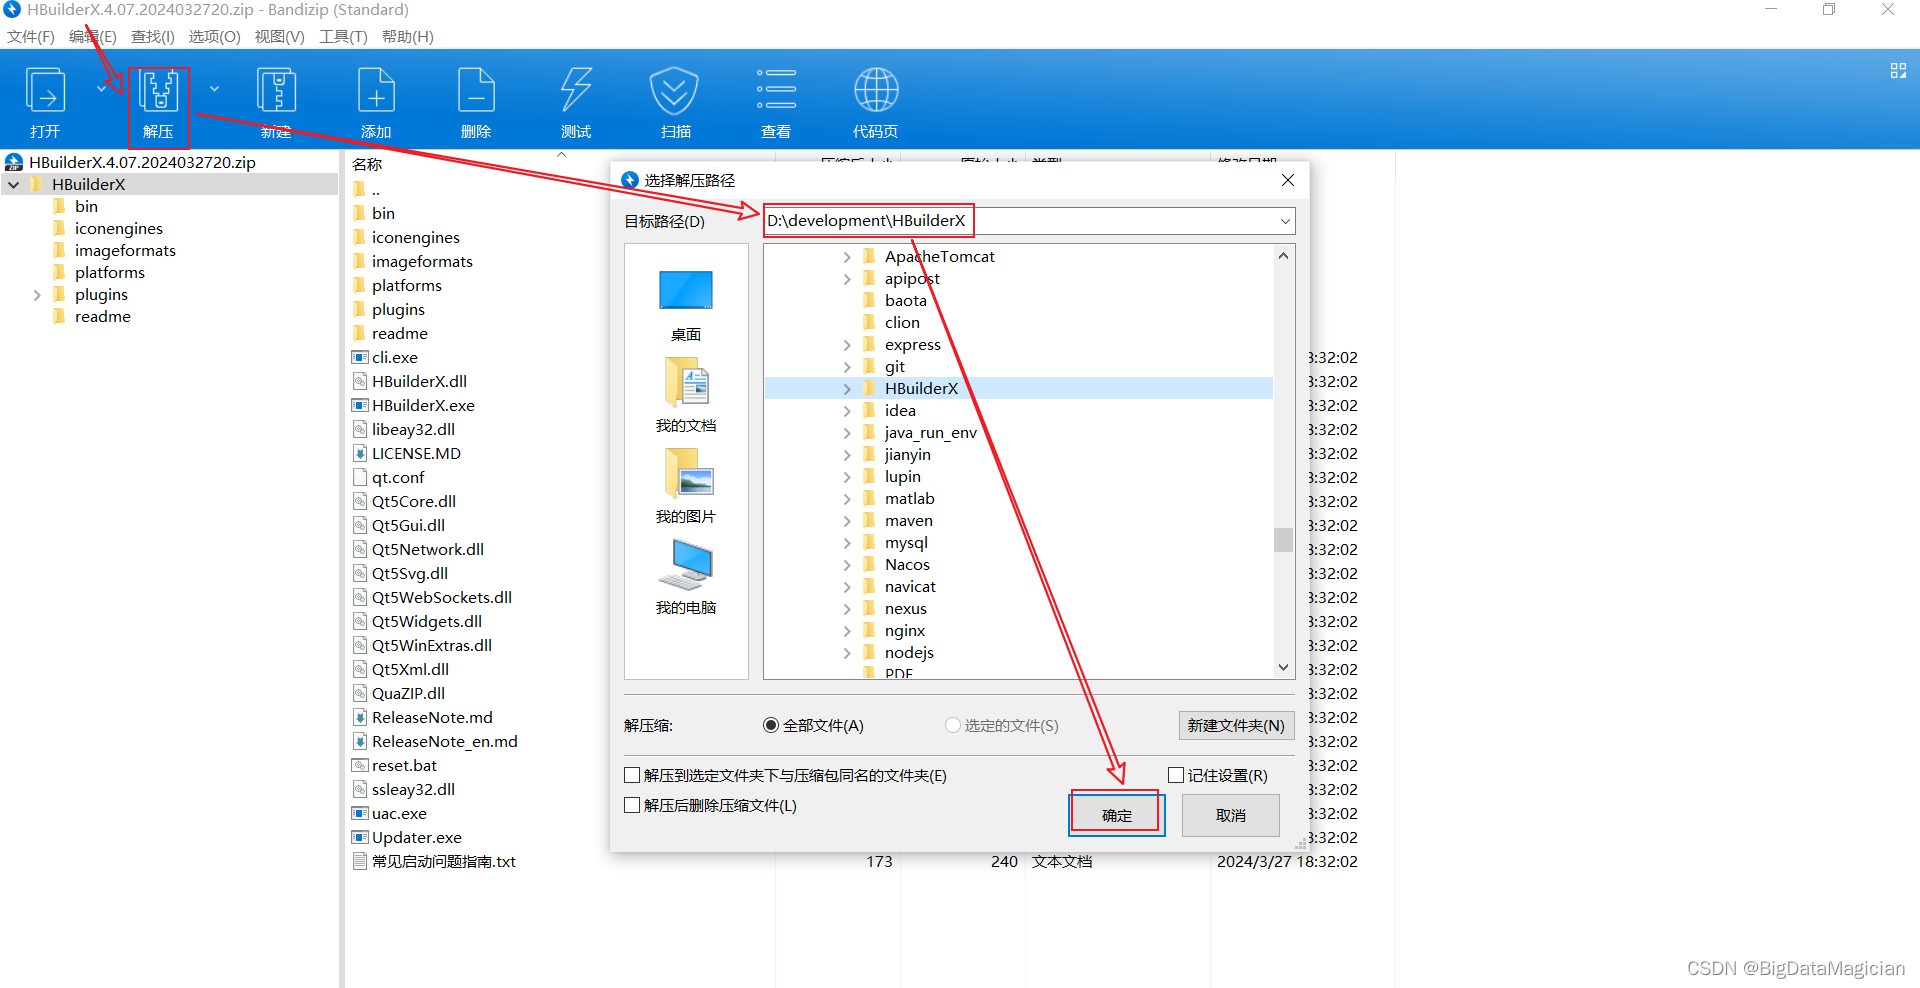Open dropdown arrow beside Extract toolbar button
The image size is (1920, 988).
coord(214,89)
